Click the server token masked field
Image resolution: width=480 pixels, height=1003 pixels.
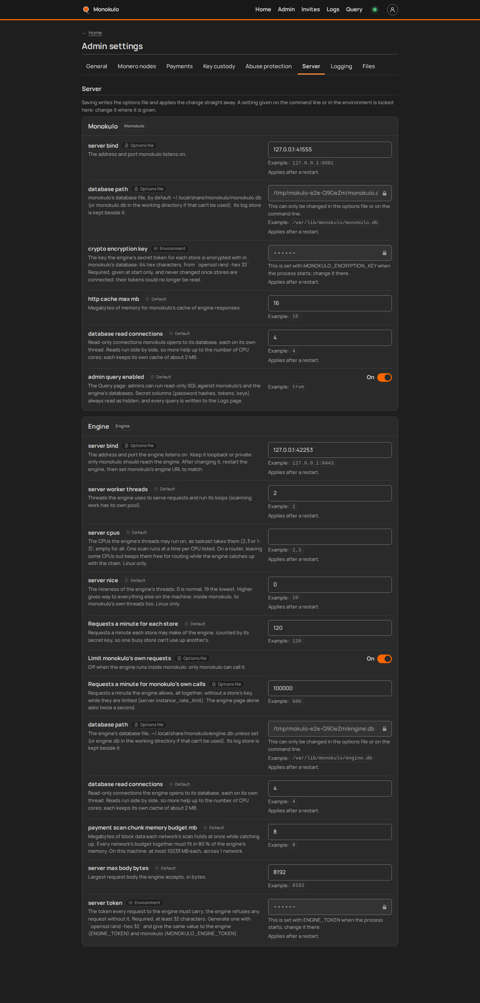pos(330,907)
